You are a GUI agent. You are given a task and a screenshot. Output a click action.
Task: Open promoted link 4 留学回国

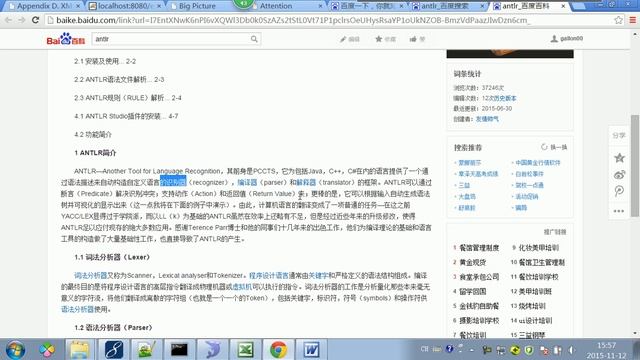point(473,291)
